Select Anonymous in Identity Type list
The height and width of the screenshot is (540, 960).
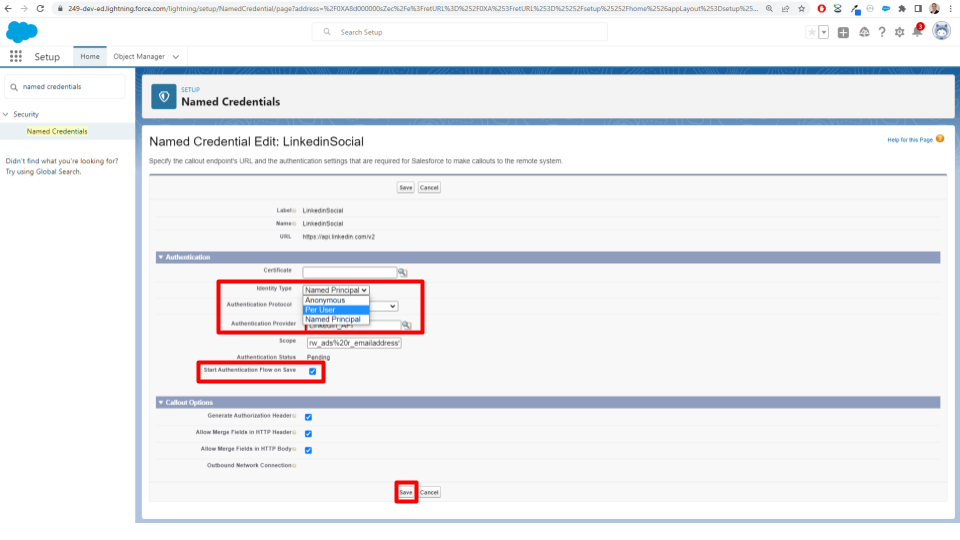coord(336,301)
